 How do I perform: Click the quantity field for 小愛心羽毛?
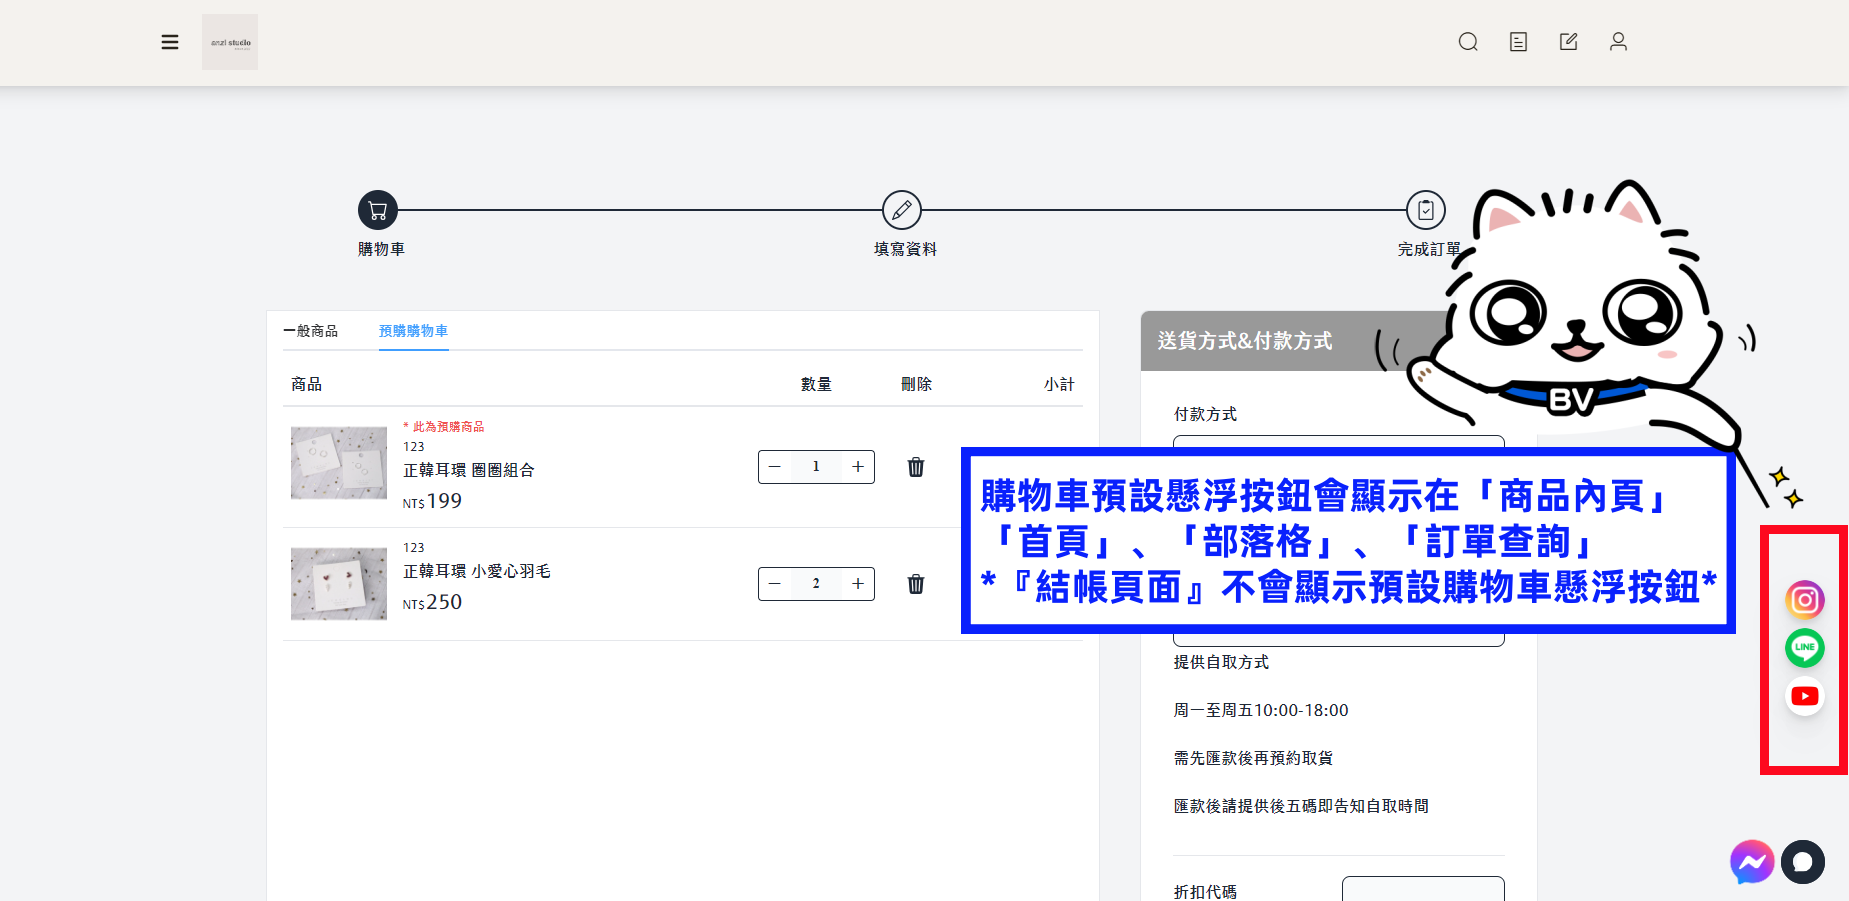click(x=816, y=584)
